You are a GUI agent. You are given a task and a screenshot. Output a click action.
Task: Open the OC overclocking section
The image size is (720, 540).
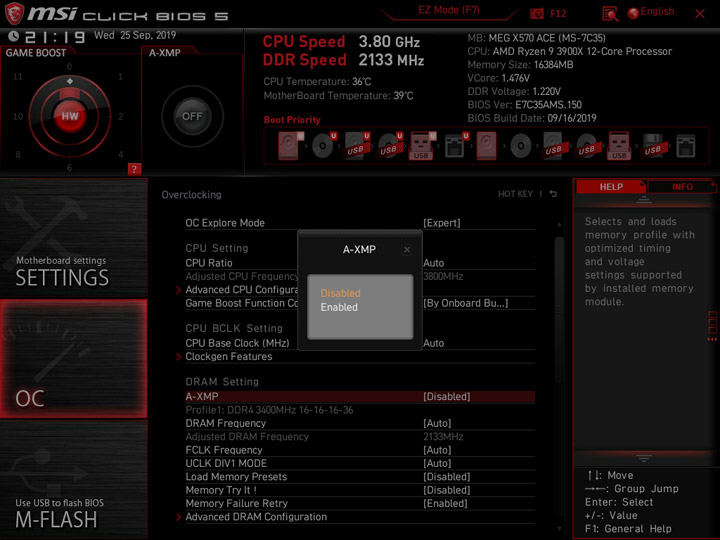coord(73,359)
